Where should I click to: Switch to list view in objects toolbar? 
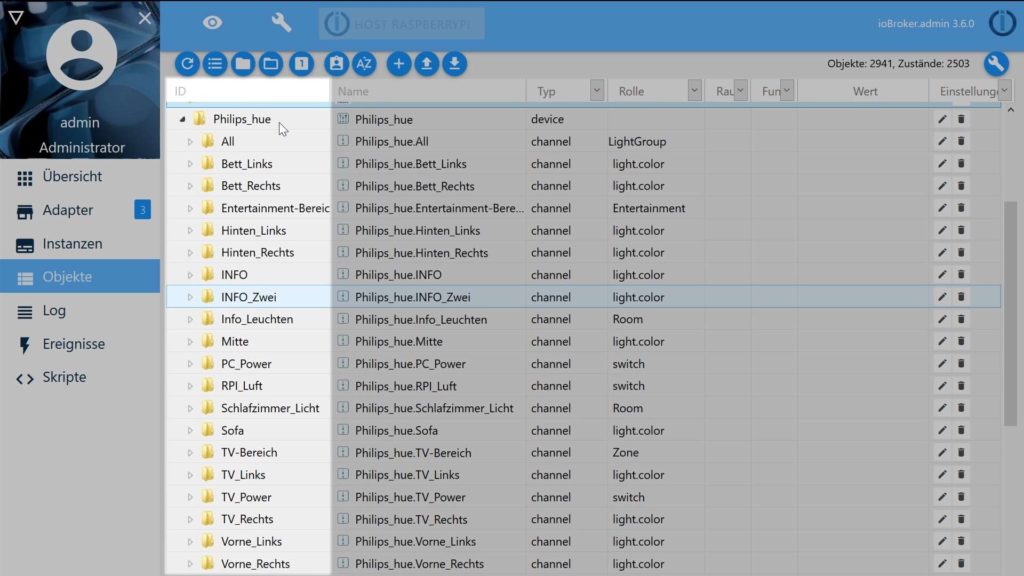(x=215, y=63)
